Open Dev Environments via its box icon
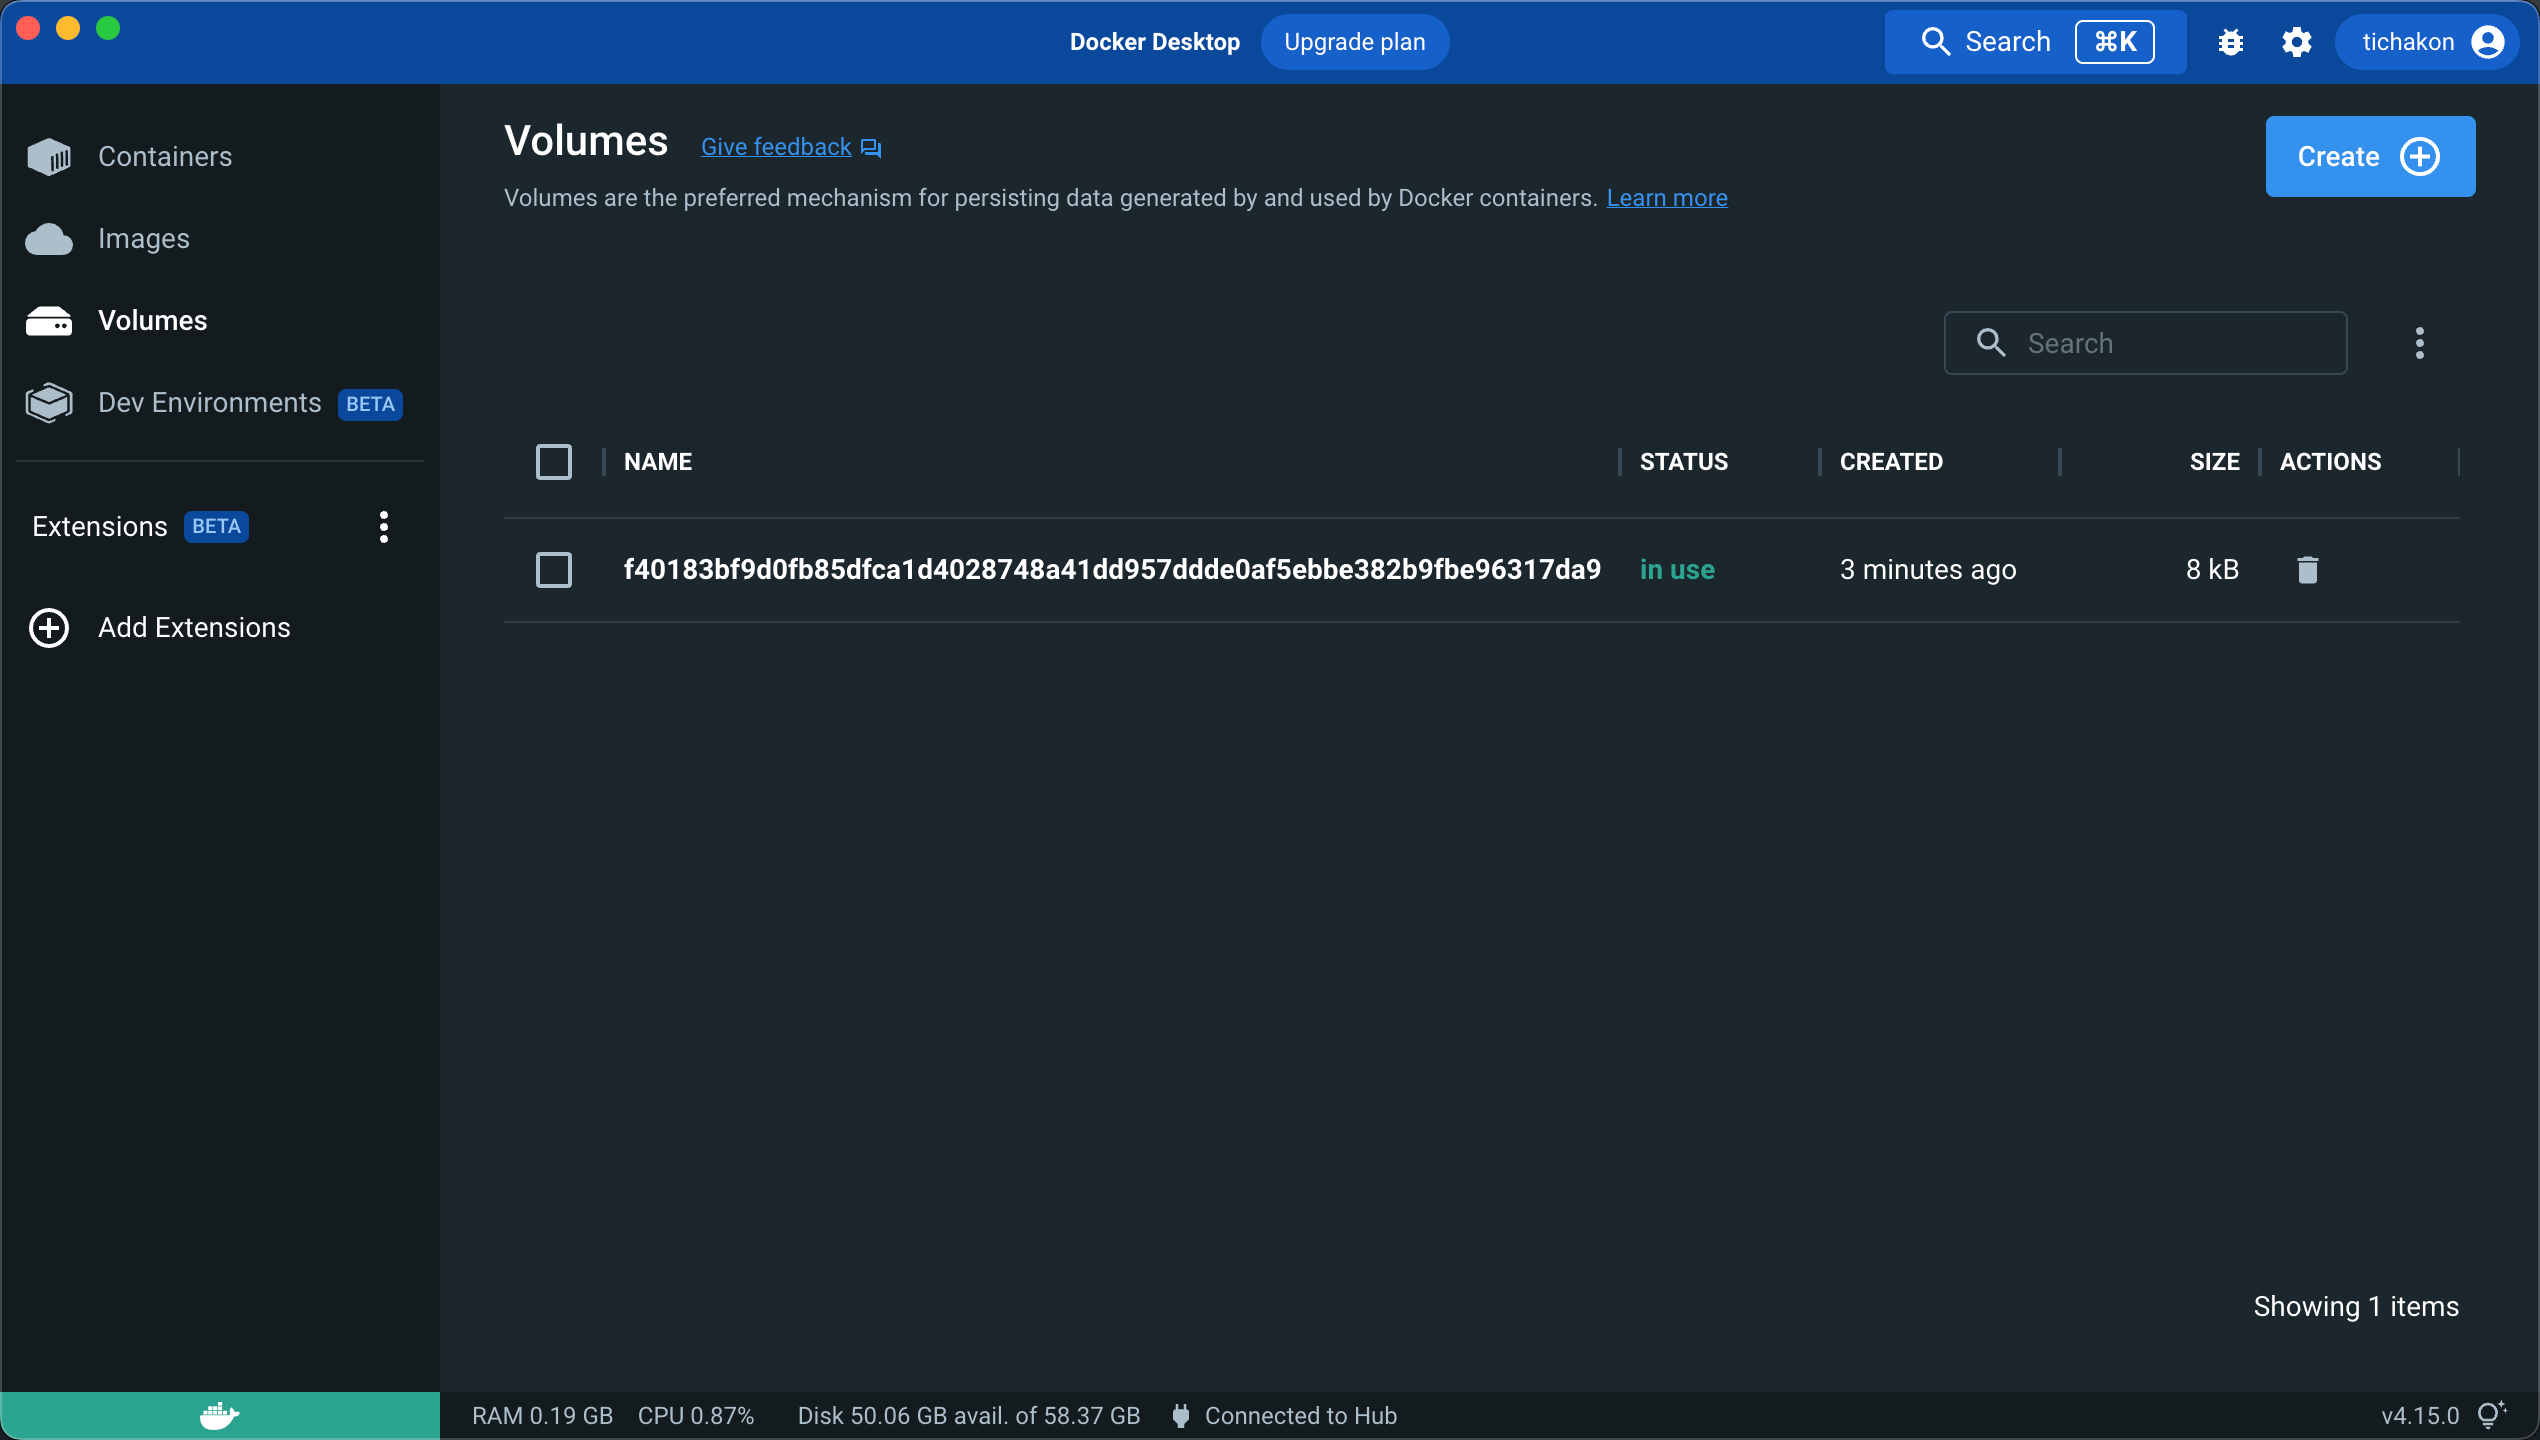 (x=49, y=402)
